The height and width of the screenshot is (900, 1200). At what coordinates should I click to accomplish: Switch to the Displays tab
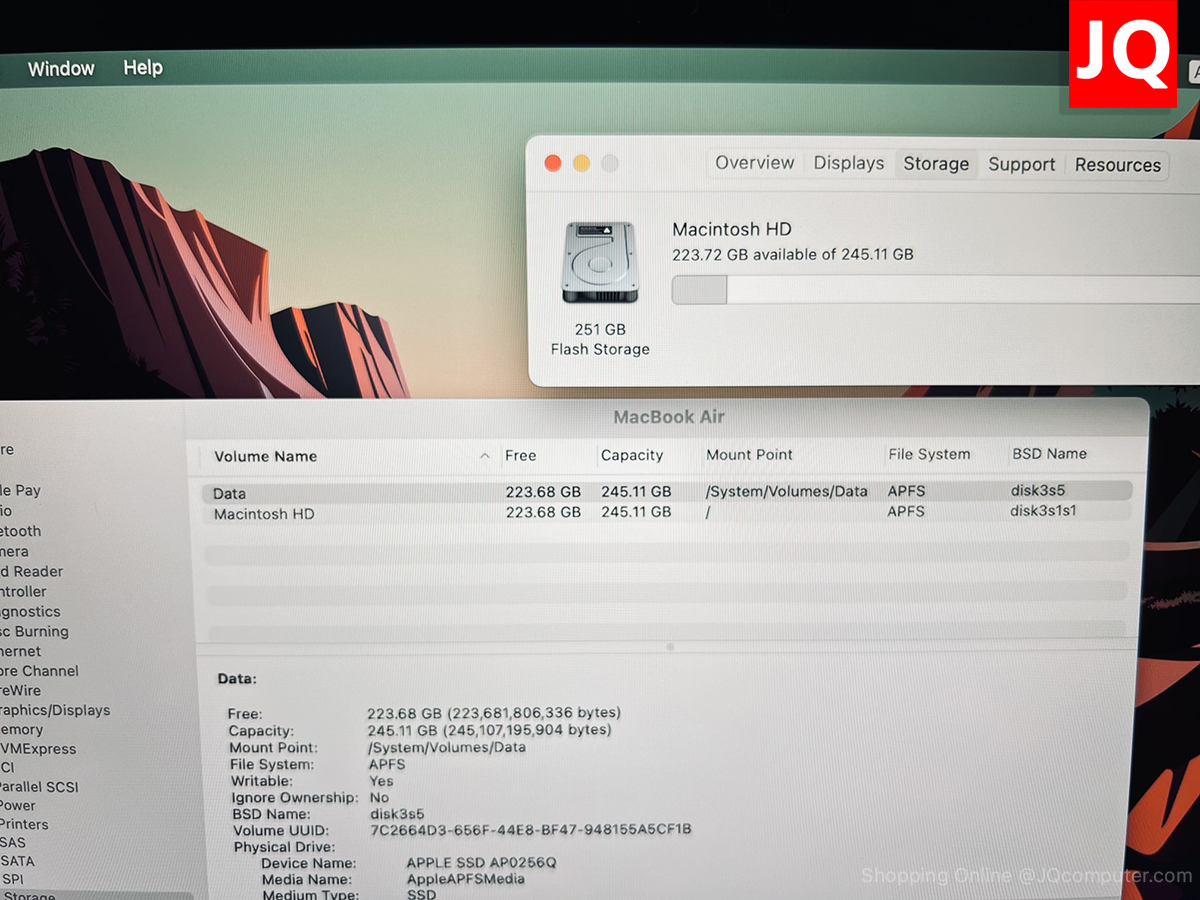[x=849, y=163]
